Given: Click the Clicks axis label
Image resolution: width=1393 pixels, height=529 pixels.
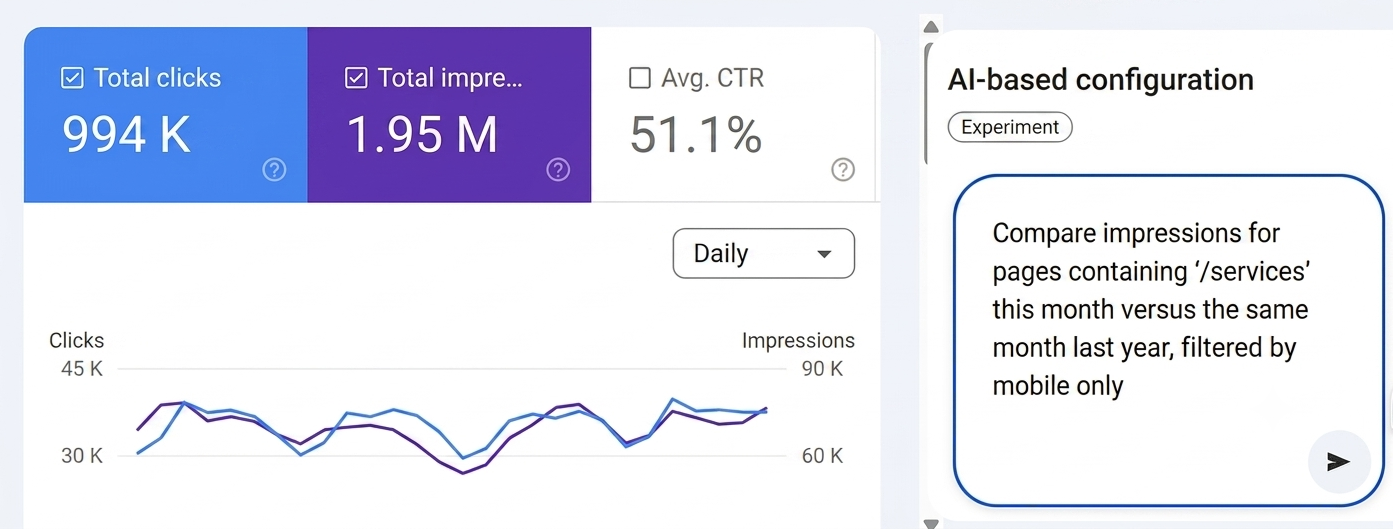Looking at the screenshot, I should (77, 340).
